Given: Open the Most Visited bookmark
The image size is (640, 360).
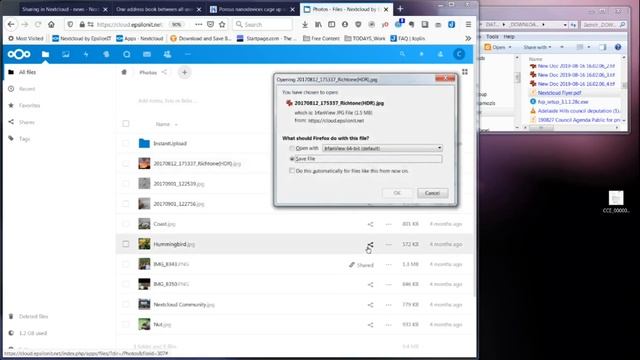Looking at the screenshot, I should [26, 38].
